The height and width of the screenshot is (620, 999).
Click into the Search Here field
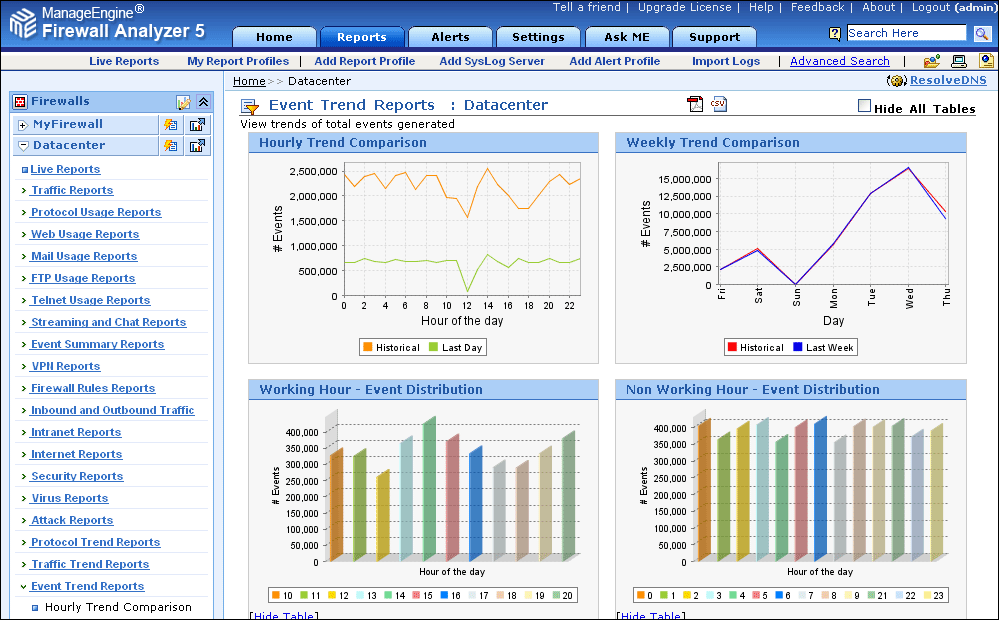click(x=906, y=33)
